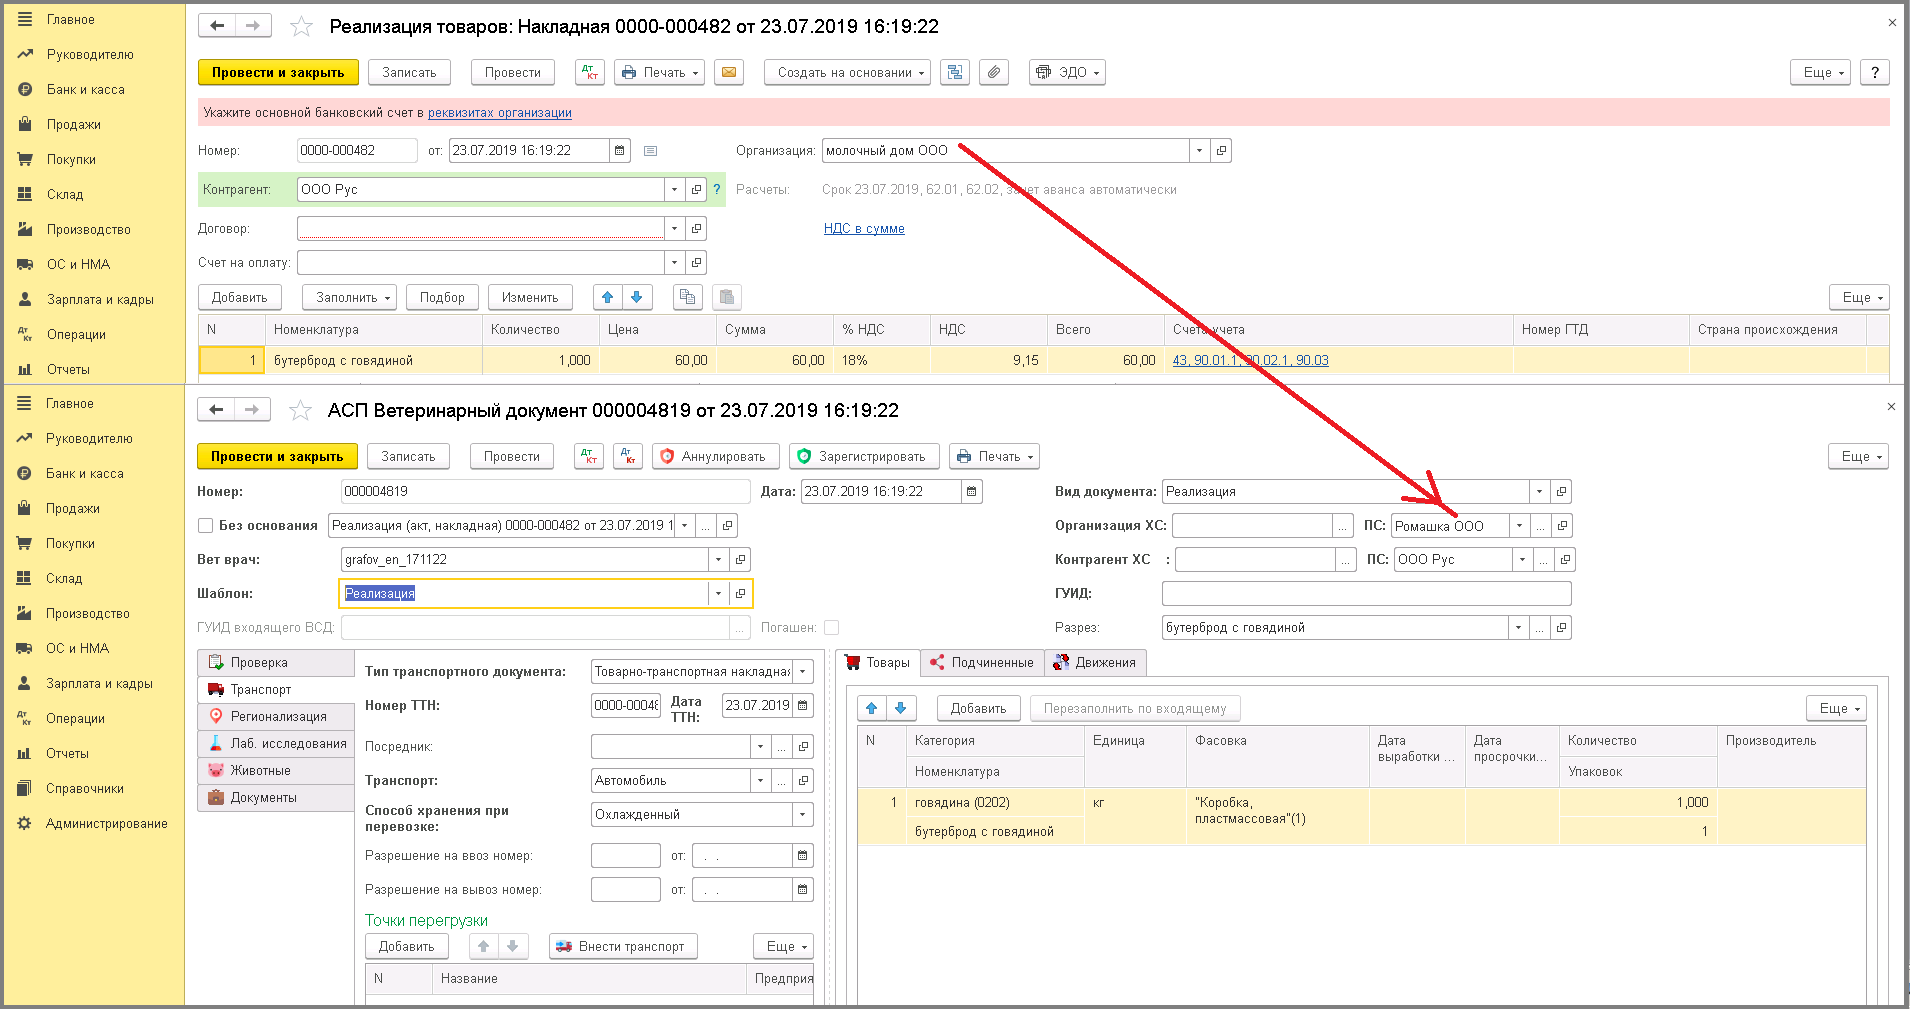Open the Проверка section
This screenshot has height=1009, width=1910.
click(277, 662)
